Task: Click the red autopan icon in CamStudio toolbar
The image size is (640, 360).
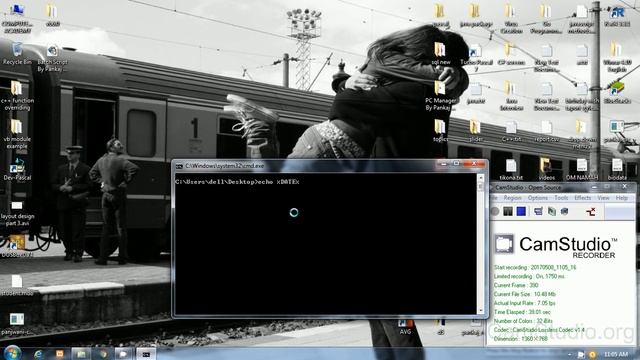Action: [591, 211]
